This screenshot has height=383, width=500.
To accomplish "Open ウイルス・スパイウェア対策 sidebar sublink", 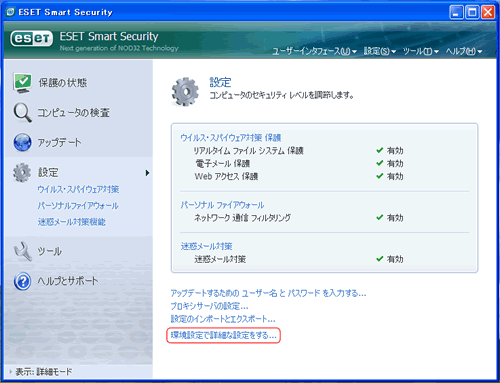I will [x=78, y=189].
